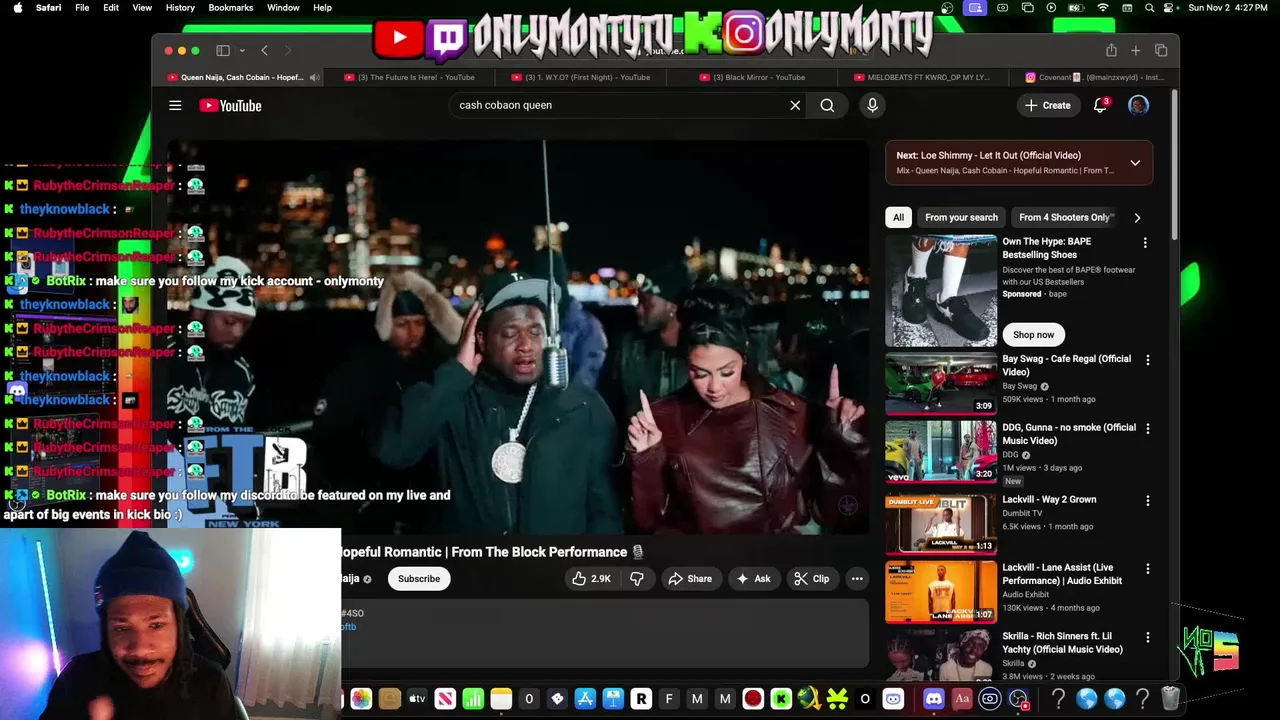
Task: Open the Safari History menu
Action: coord(180,7)
